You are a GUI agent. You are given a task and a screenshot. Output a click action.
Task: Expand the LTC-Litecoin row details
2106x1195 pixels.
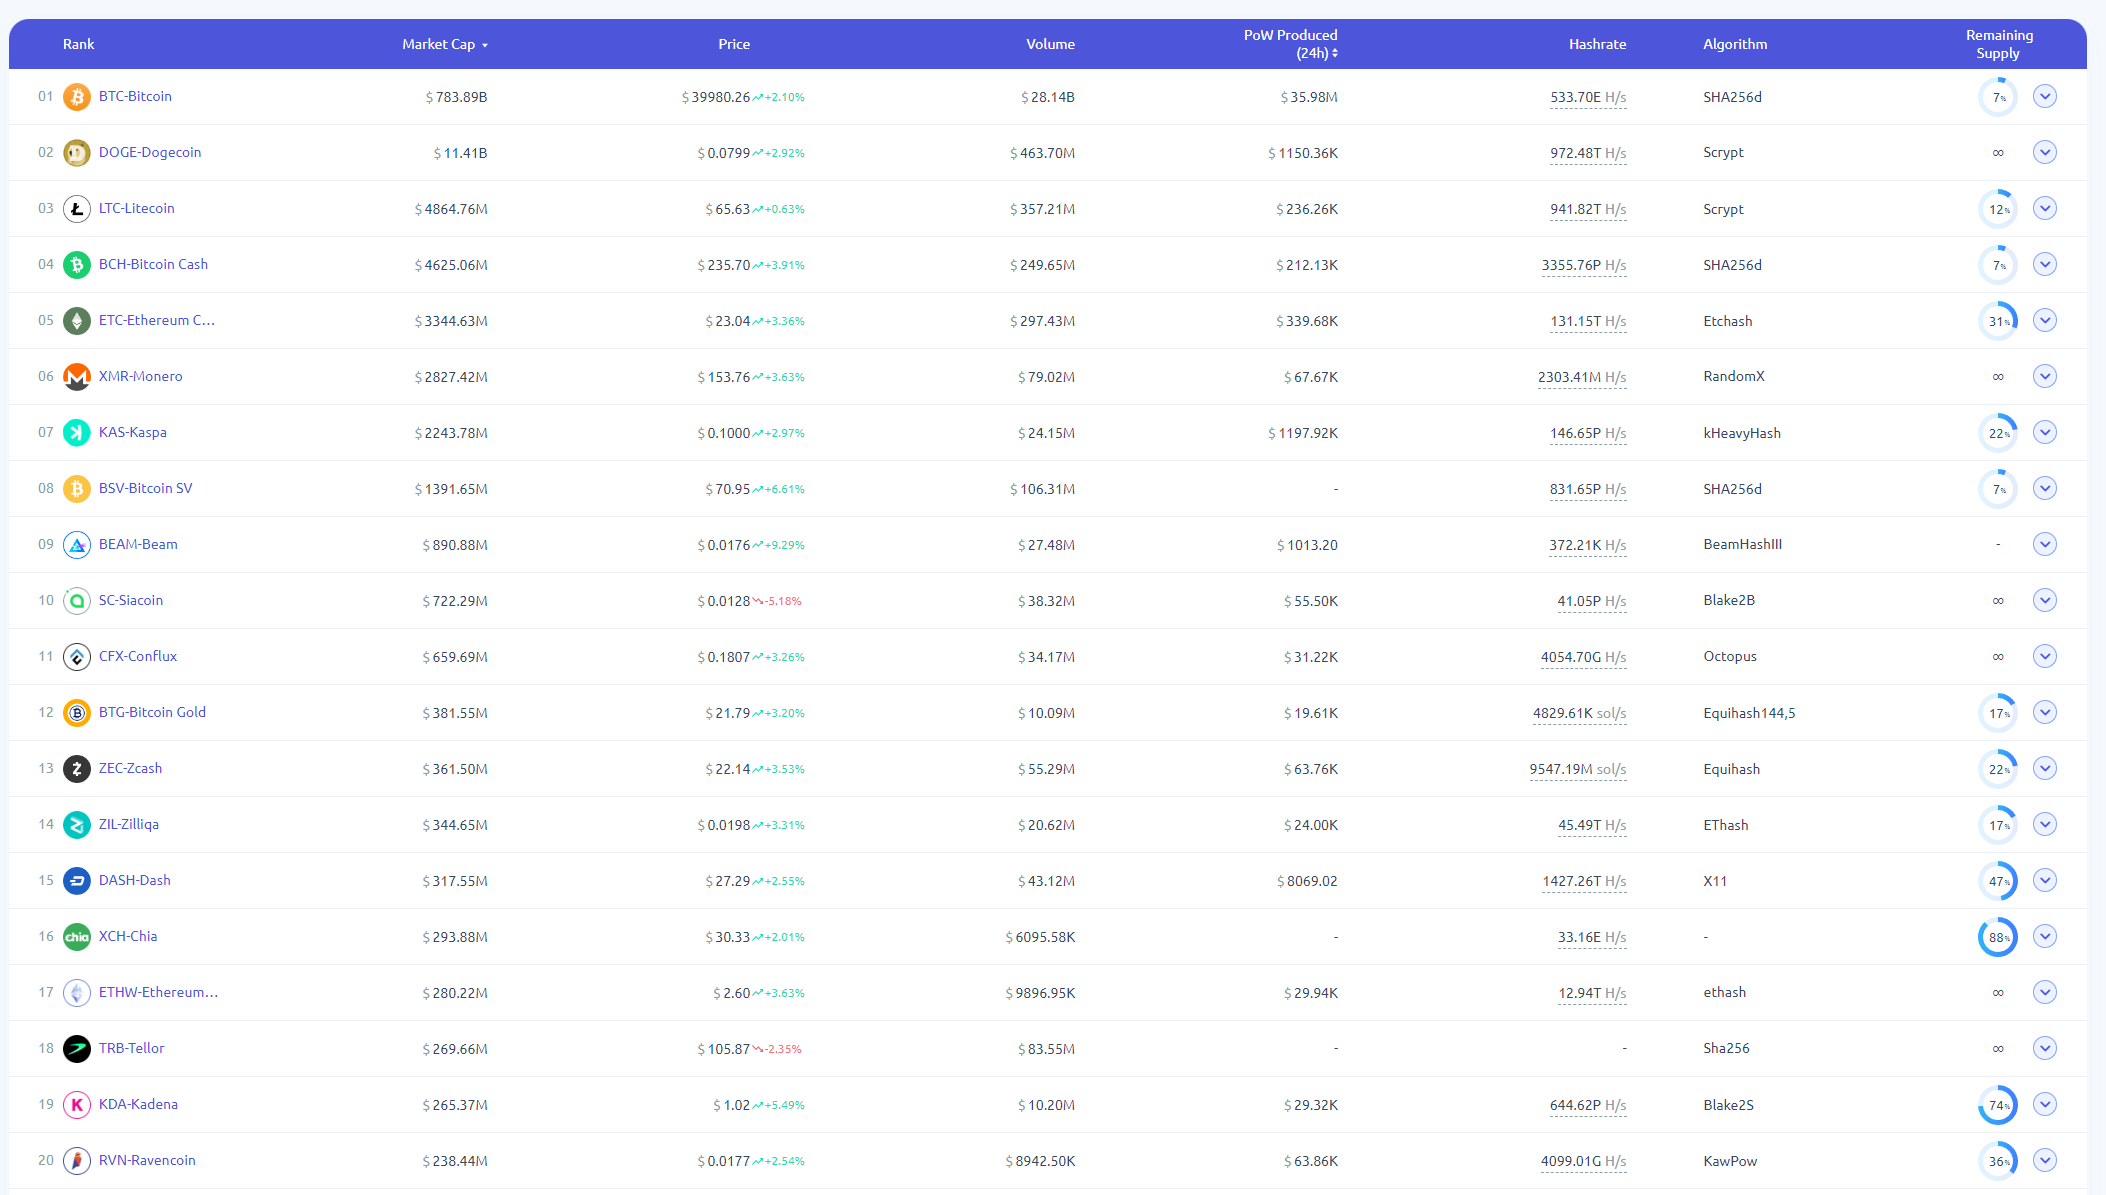click(x=2045, y=209)
